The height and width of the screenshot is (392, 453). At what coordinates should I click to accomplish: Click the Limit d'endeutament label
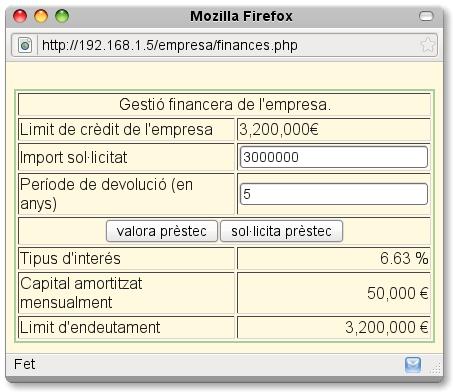click(90, 327)
